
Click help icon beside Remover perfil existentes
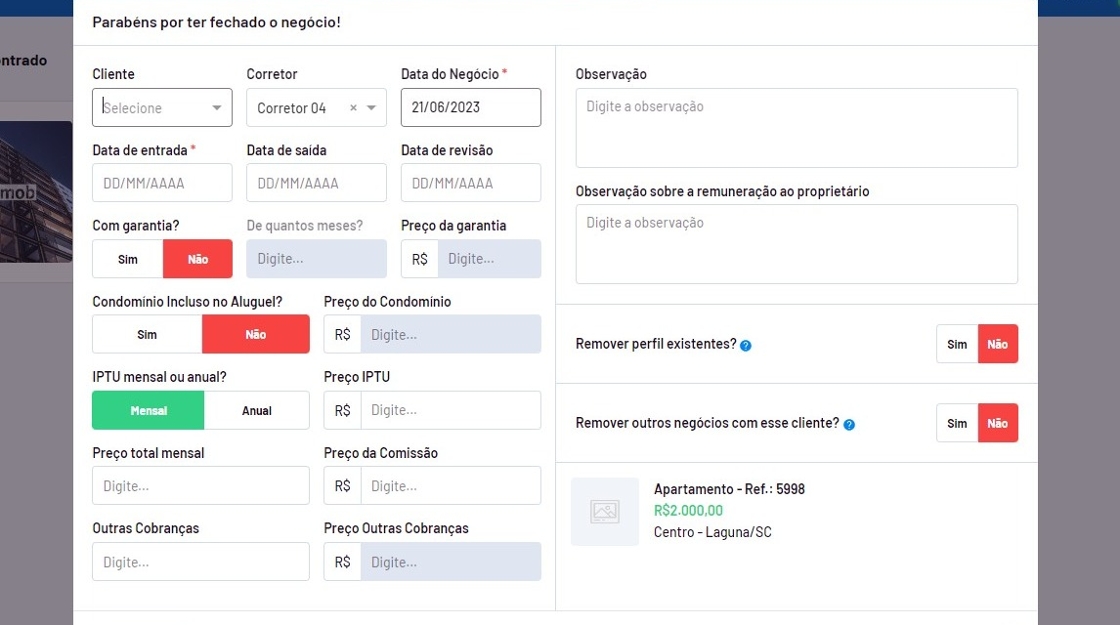point(746,345)
